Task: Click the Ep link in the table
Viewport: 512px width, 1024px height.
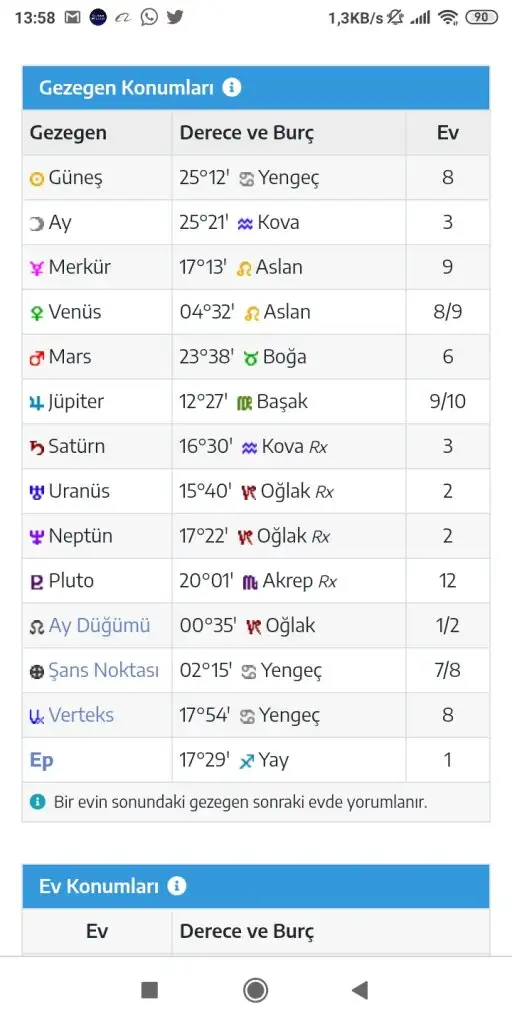Action: 41,760
